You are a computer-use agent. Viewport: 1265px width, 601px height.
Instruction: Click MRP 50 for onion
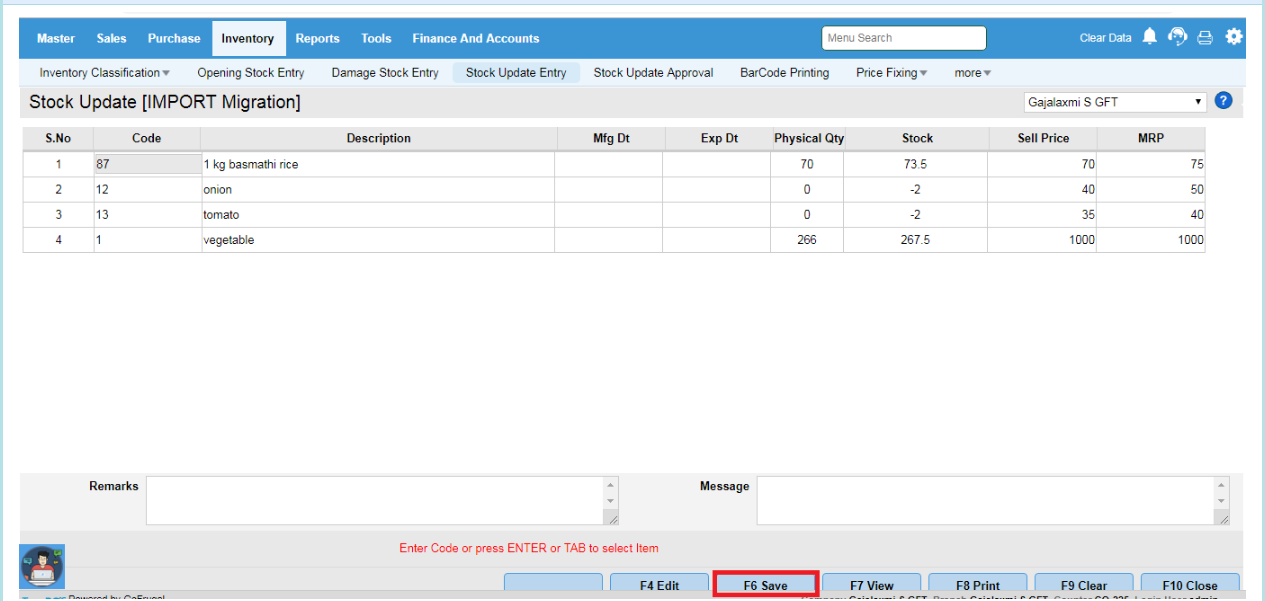click(1151, 190)
